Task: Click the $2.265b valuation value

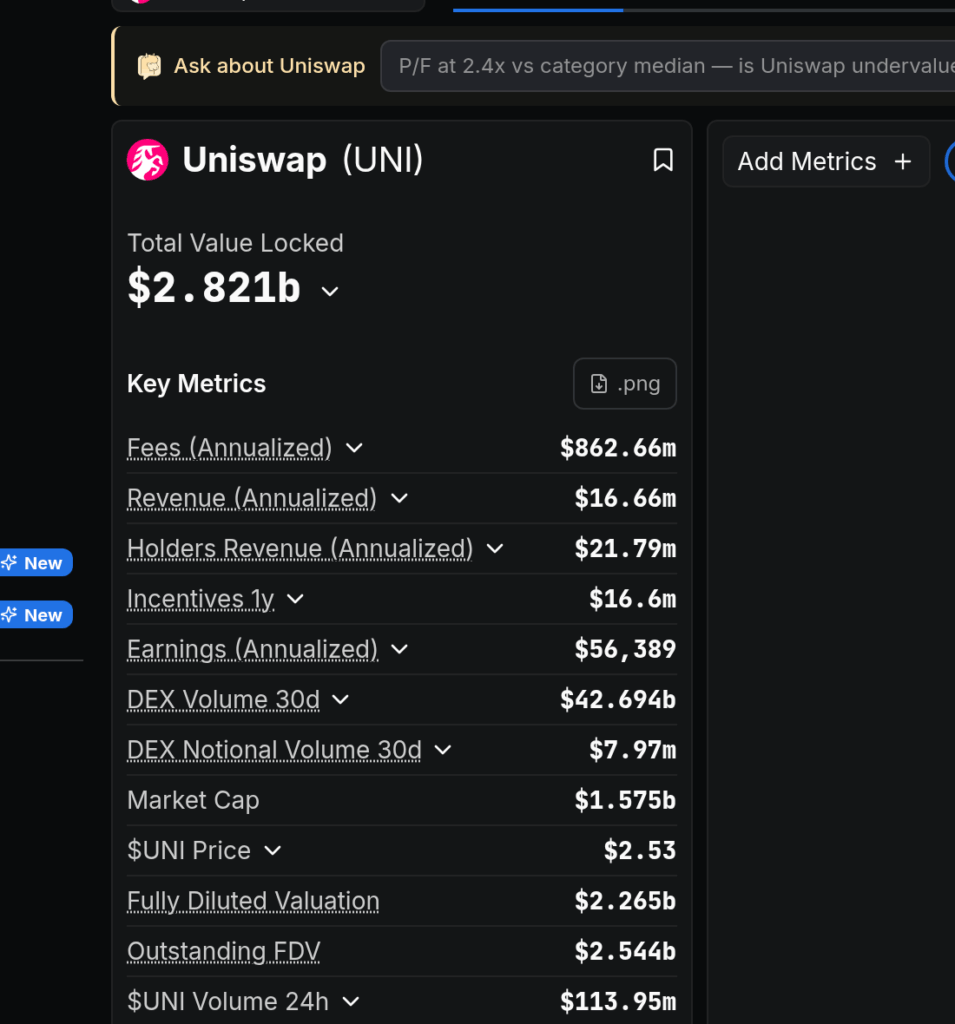Action: pos(625,901)
